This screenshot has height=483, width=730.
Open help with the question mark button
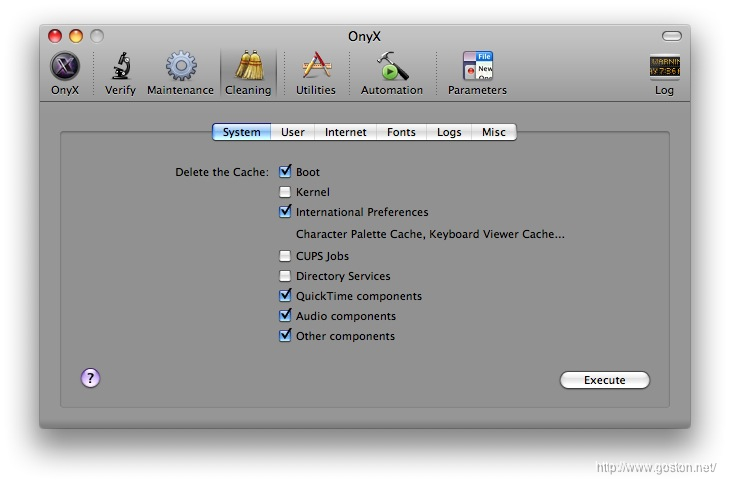click(x=90, y=378)
